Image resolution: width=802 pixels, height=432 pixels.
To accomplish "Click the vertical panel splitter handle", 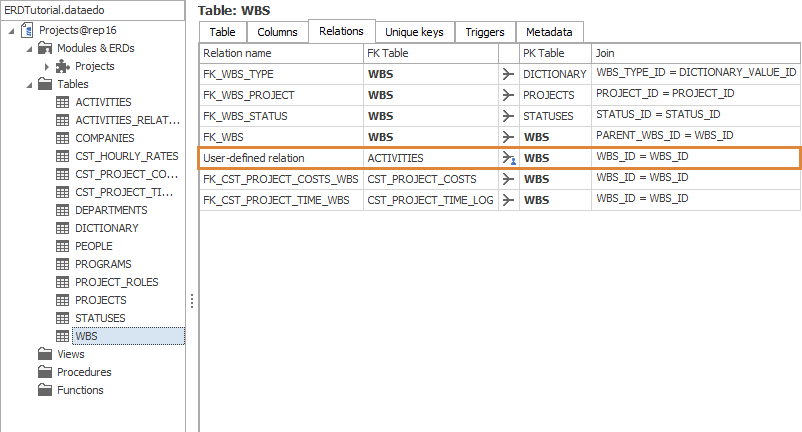I will tap(191, 301).
